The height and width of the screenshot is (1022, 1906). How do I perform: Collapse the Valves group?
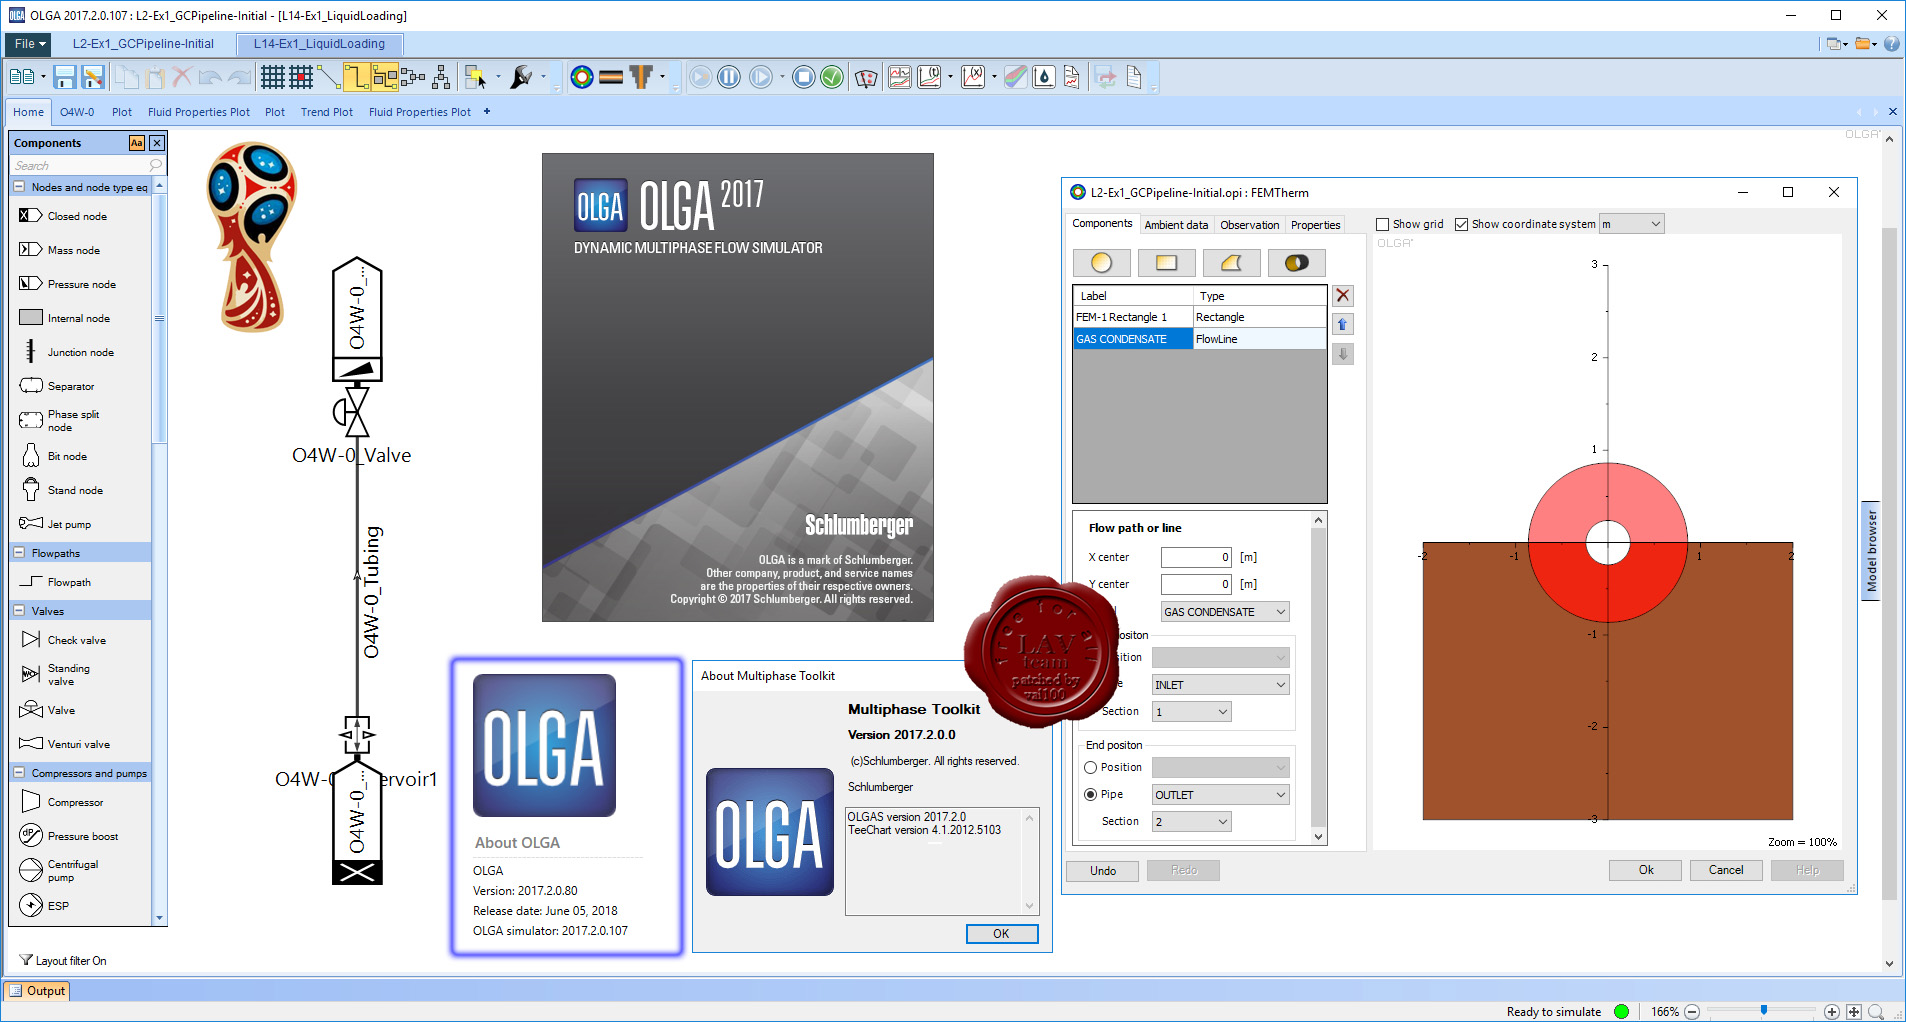coord(19,611)
